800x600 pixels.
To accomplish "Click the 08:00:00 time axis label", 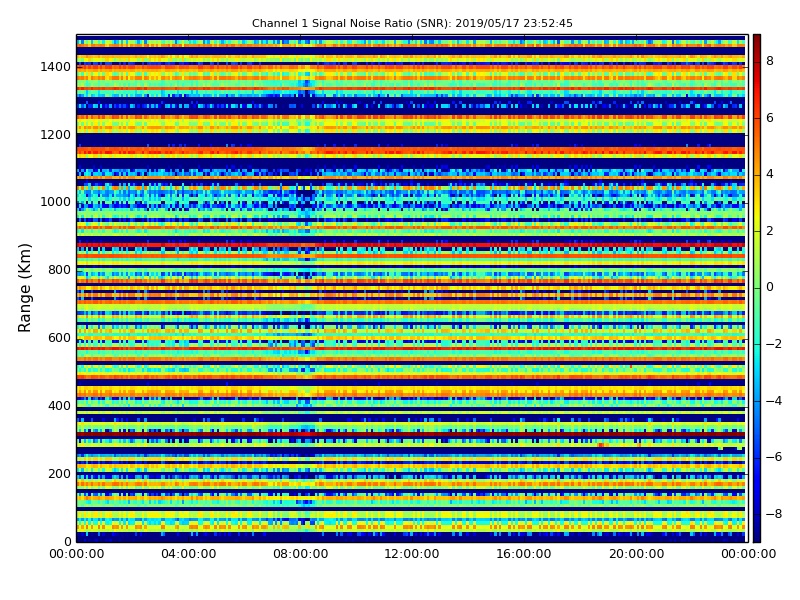I will click(x=301, y=554).
